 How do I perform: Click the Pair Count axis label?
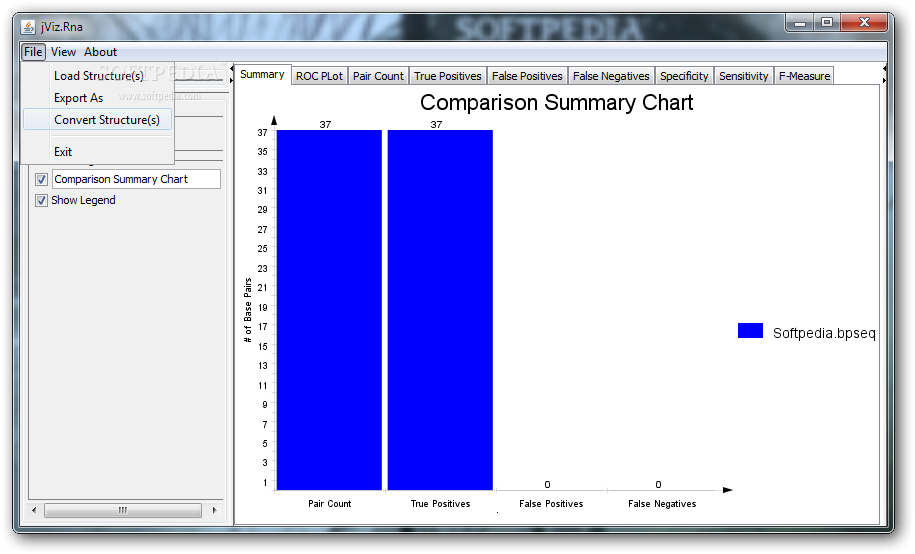click(x=330, y=504)
